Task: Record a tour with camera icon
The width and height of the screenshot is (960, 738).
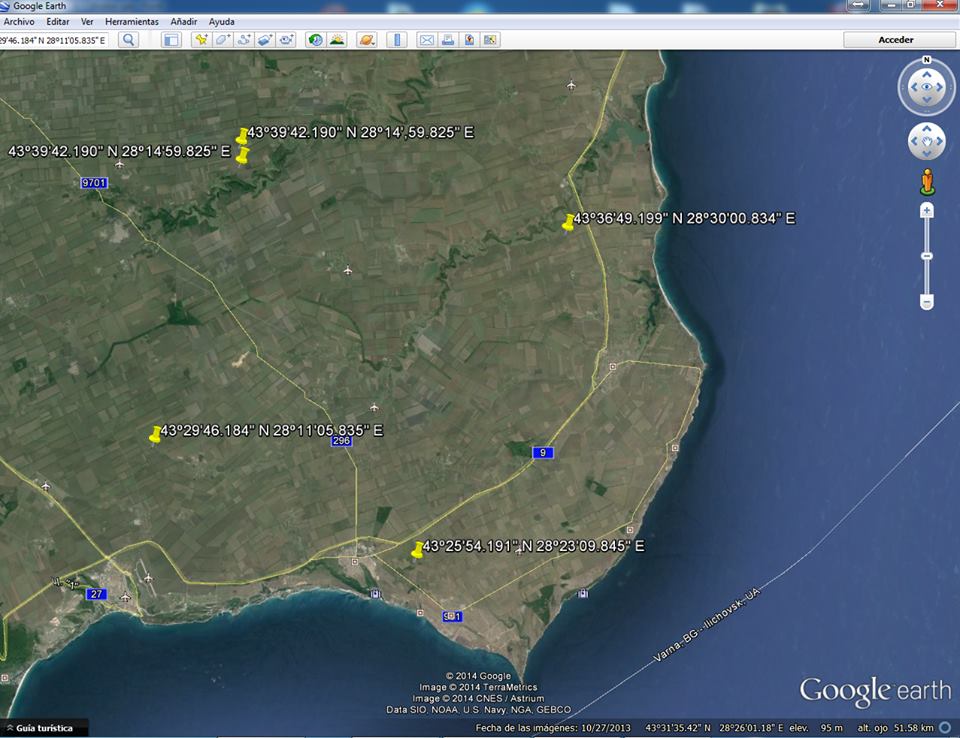Action: pyautogui.click(x=287, y=40)
